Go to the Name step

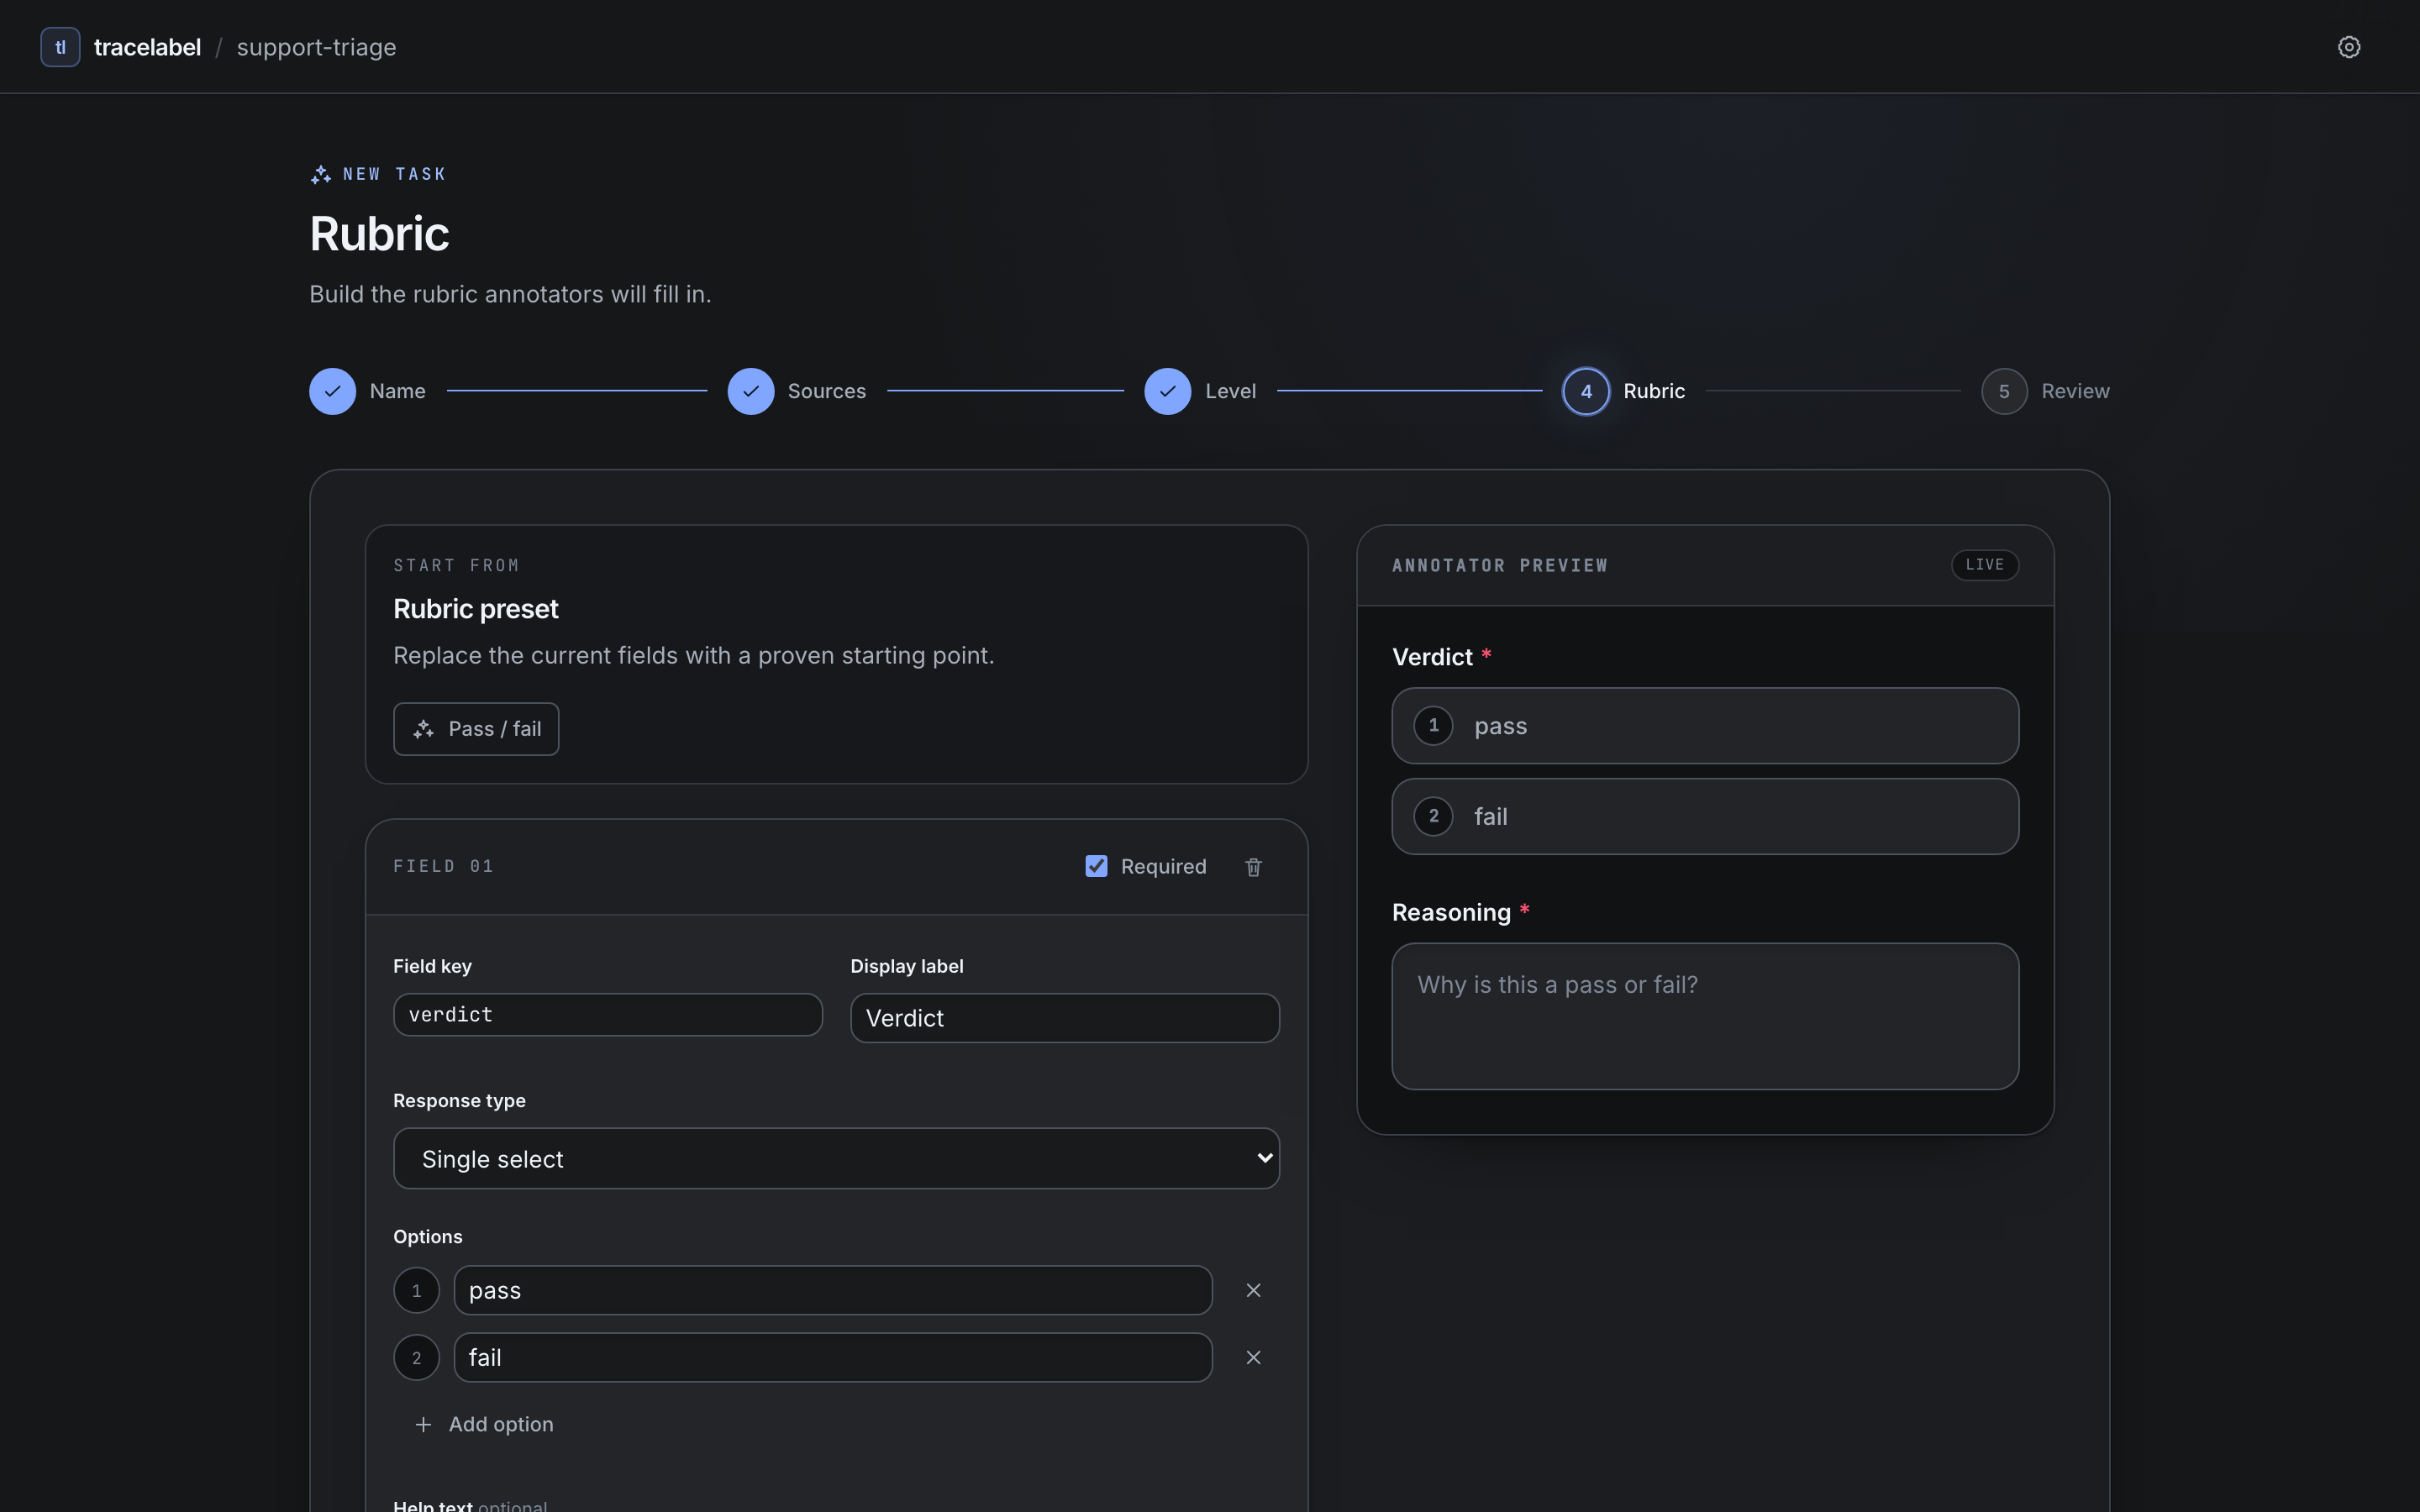tap(367, 391)
